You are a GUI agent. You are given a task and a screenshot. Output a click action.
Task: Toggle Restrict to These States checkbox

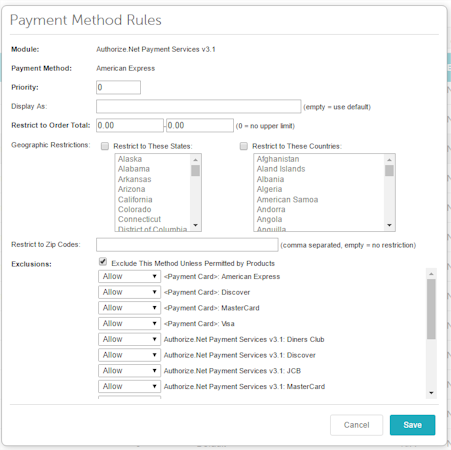click(x=105, y=146)
